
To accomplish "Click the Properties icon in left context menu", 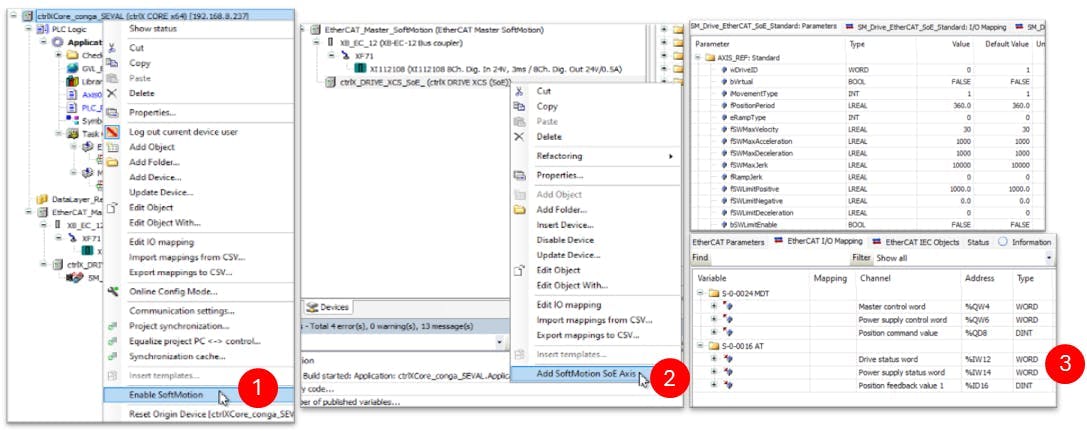I will pos(112,112).
